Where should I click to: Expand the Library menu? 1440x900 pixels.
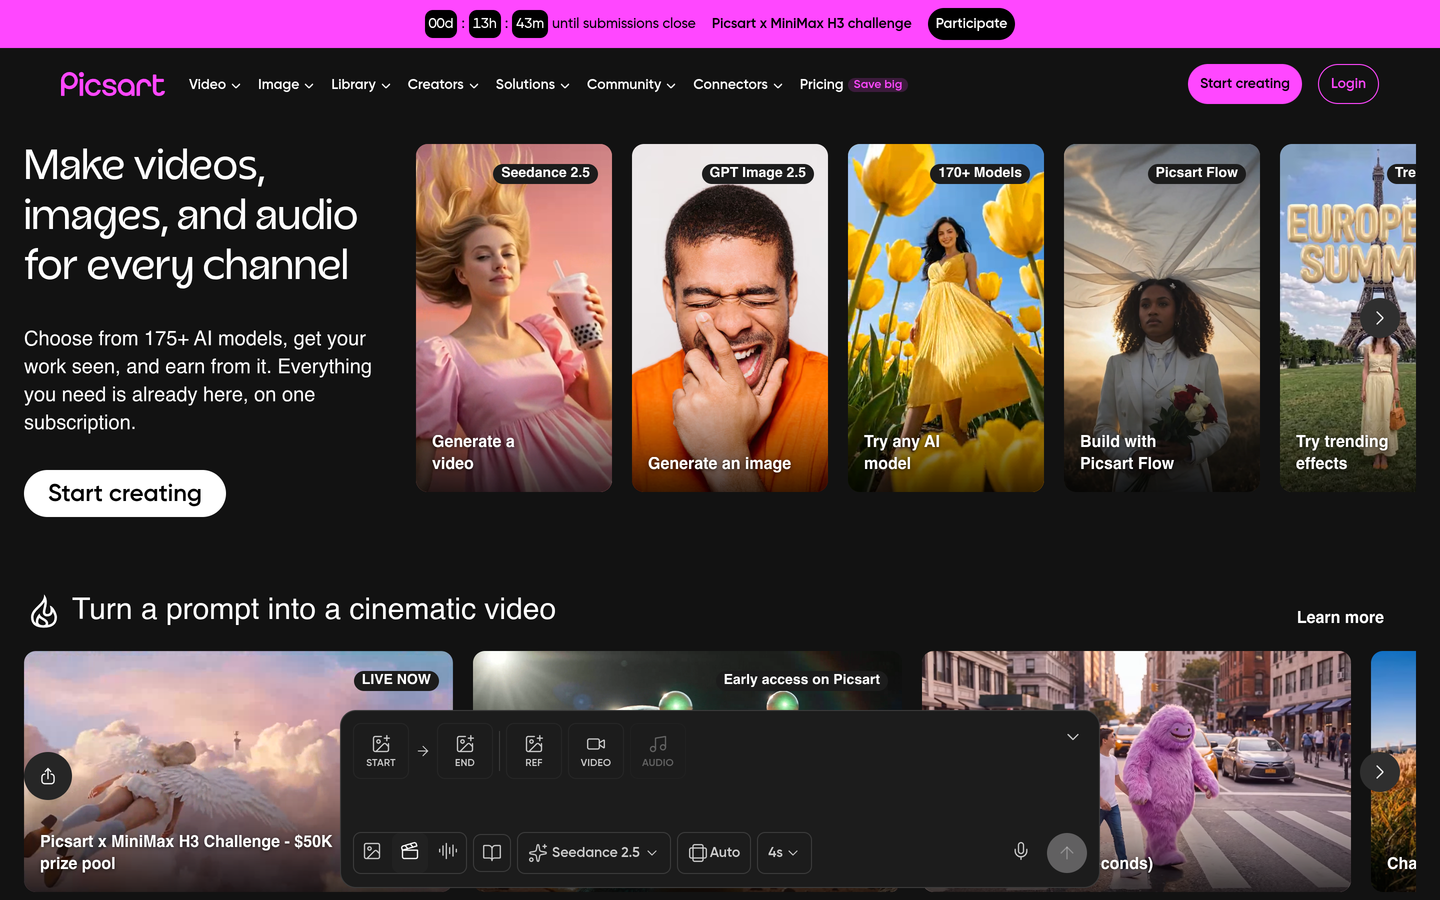tap(361, 84)
